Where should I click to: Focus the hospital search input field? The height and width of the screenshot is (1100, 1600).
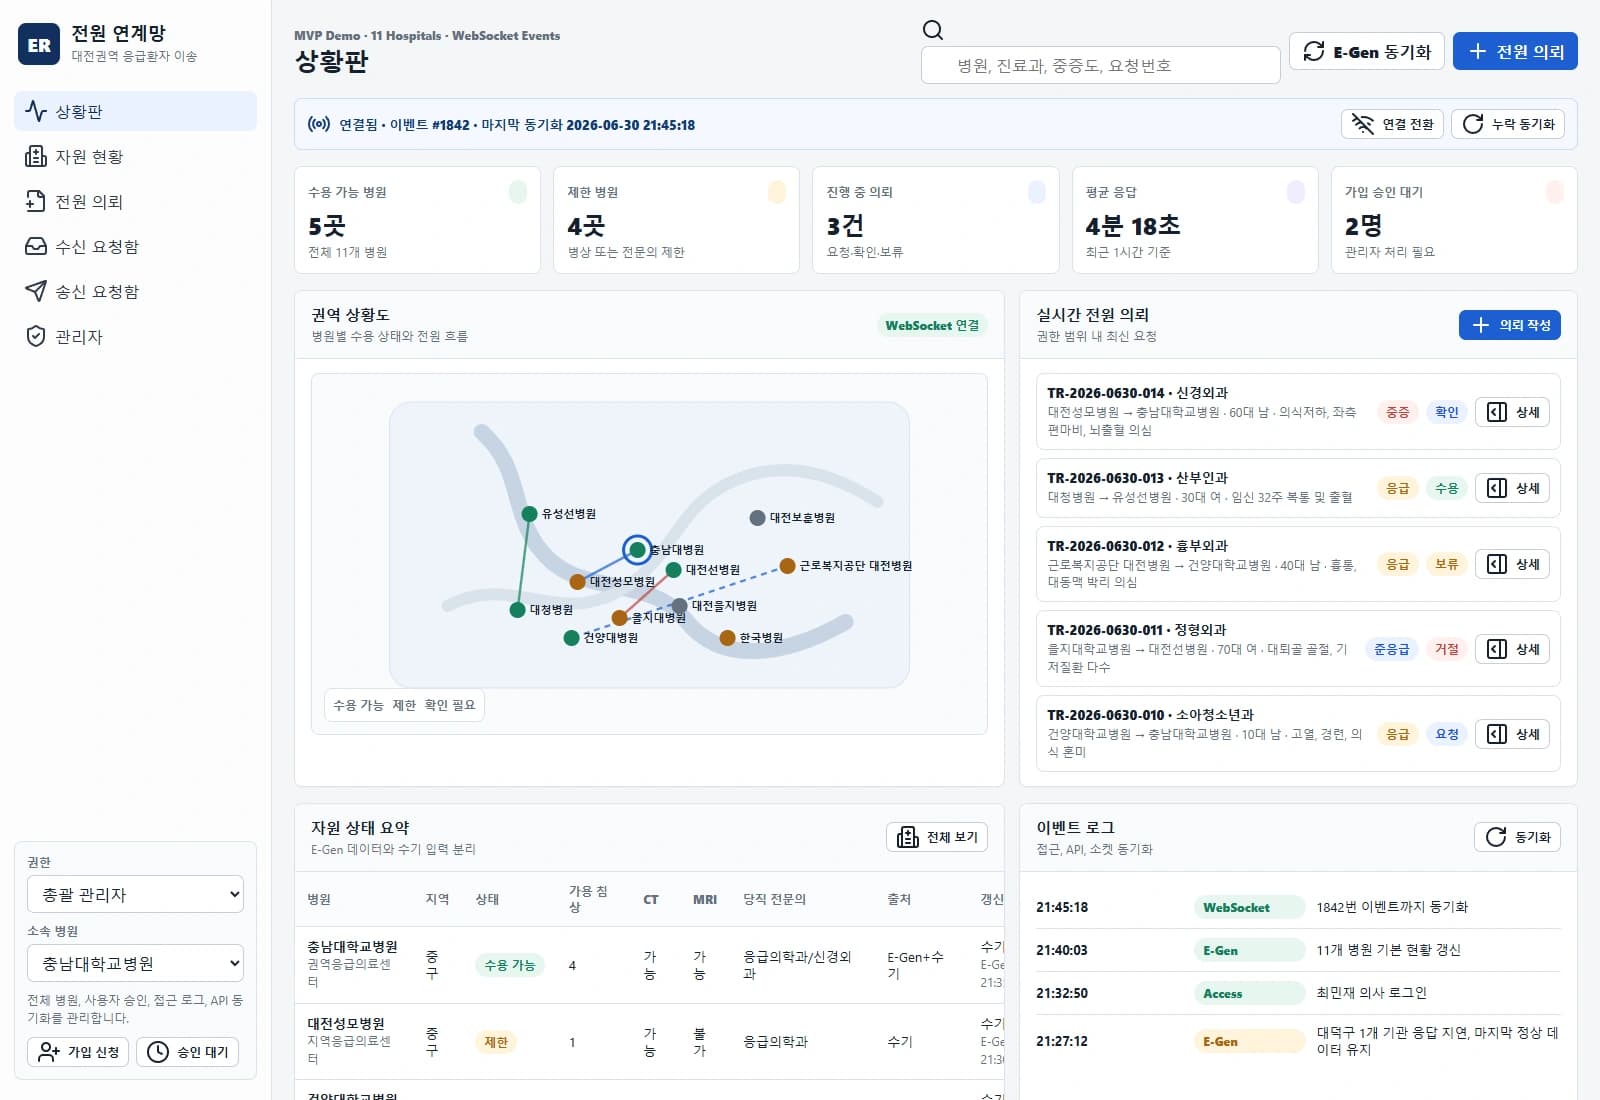1100,65
